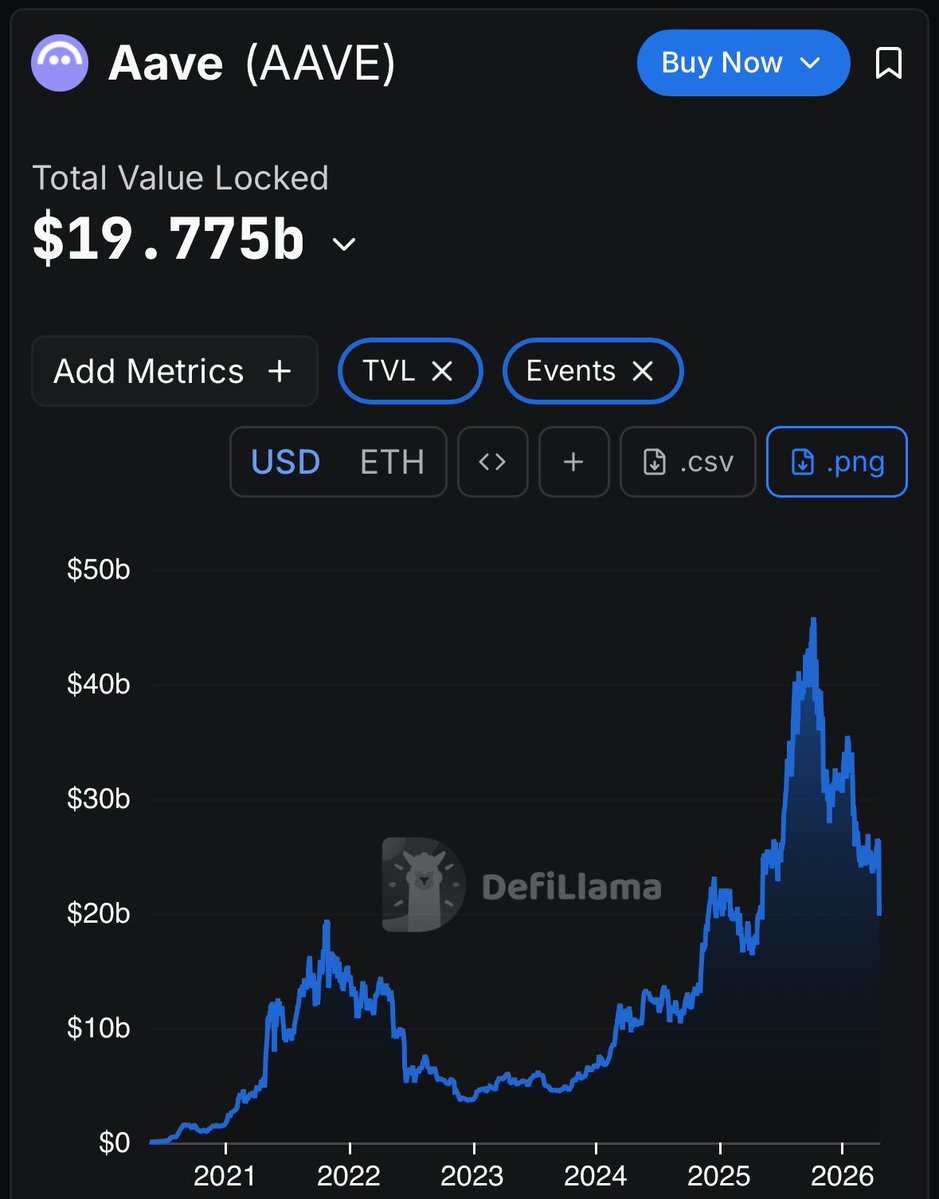
Task: Open the Buy Now dropdown
Action: 742,63
